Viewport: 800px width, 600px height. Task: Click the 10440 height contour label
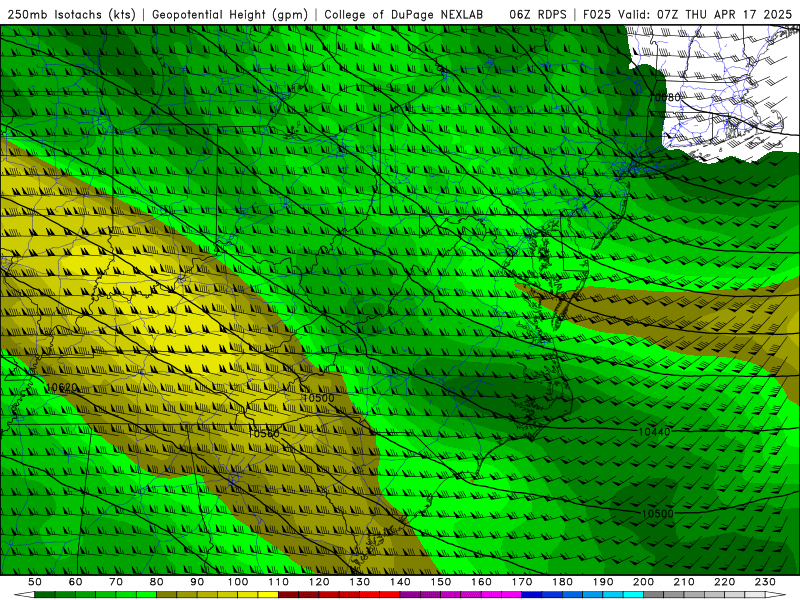654,432
